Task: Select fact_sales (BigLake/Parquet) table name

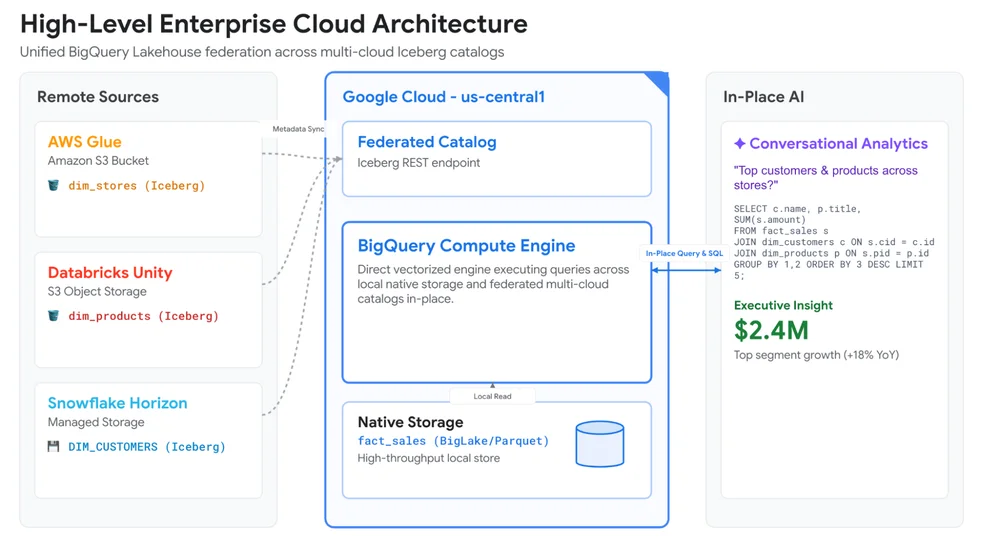Action: click(453, 441)
